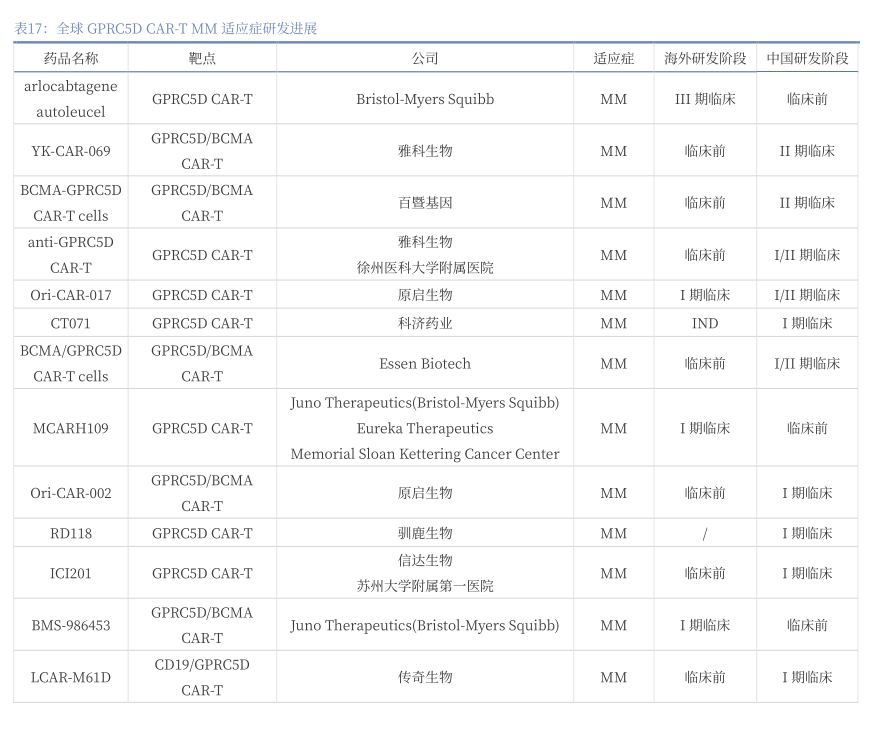
Task: Click the MCARH109 drug name cell
Action: click(x=71, y=428)
